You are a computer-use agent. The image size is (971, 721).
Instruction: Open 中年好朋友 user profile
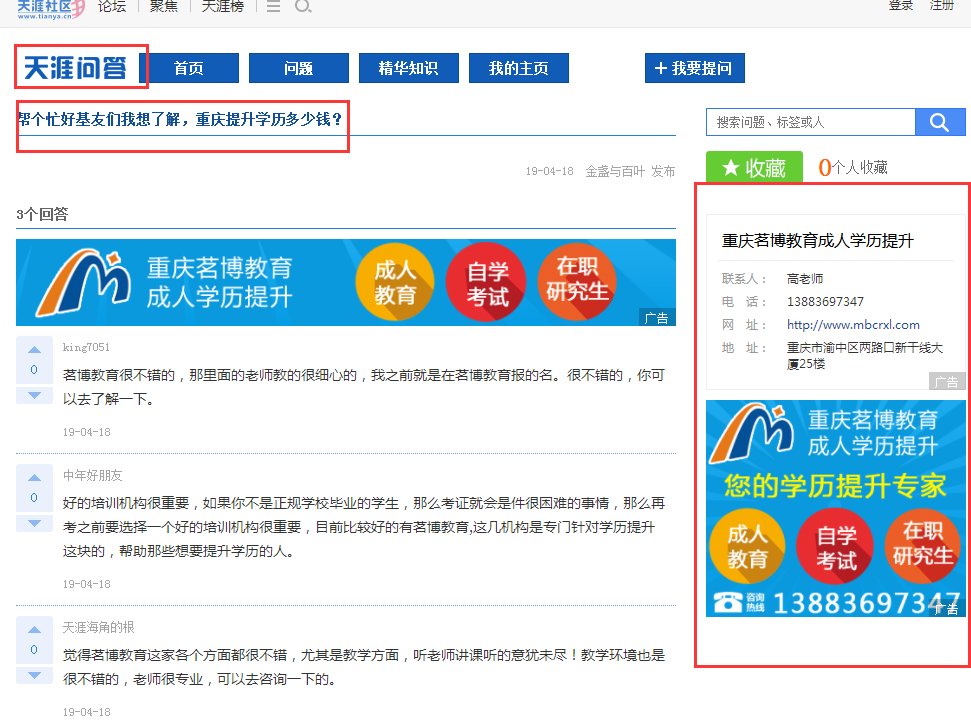coord(92,475)
